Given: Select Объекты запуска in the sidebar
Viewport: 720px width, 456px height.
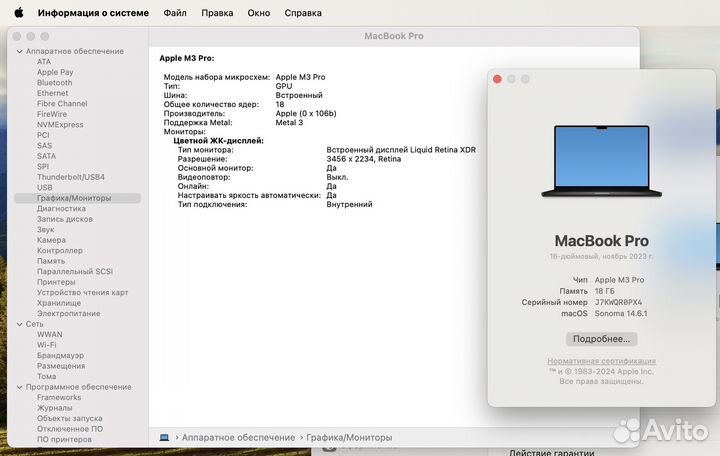Looking at the screenshot, I should click(x=70, y=419).
